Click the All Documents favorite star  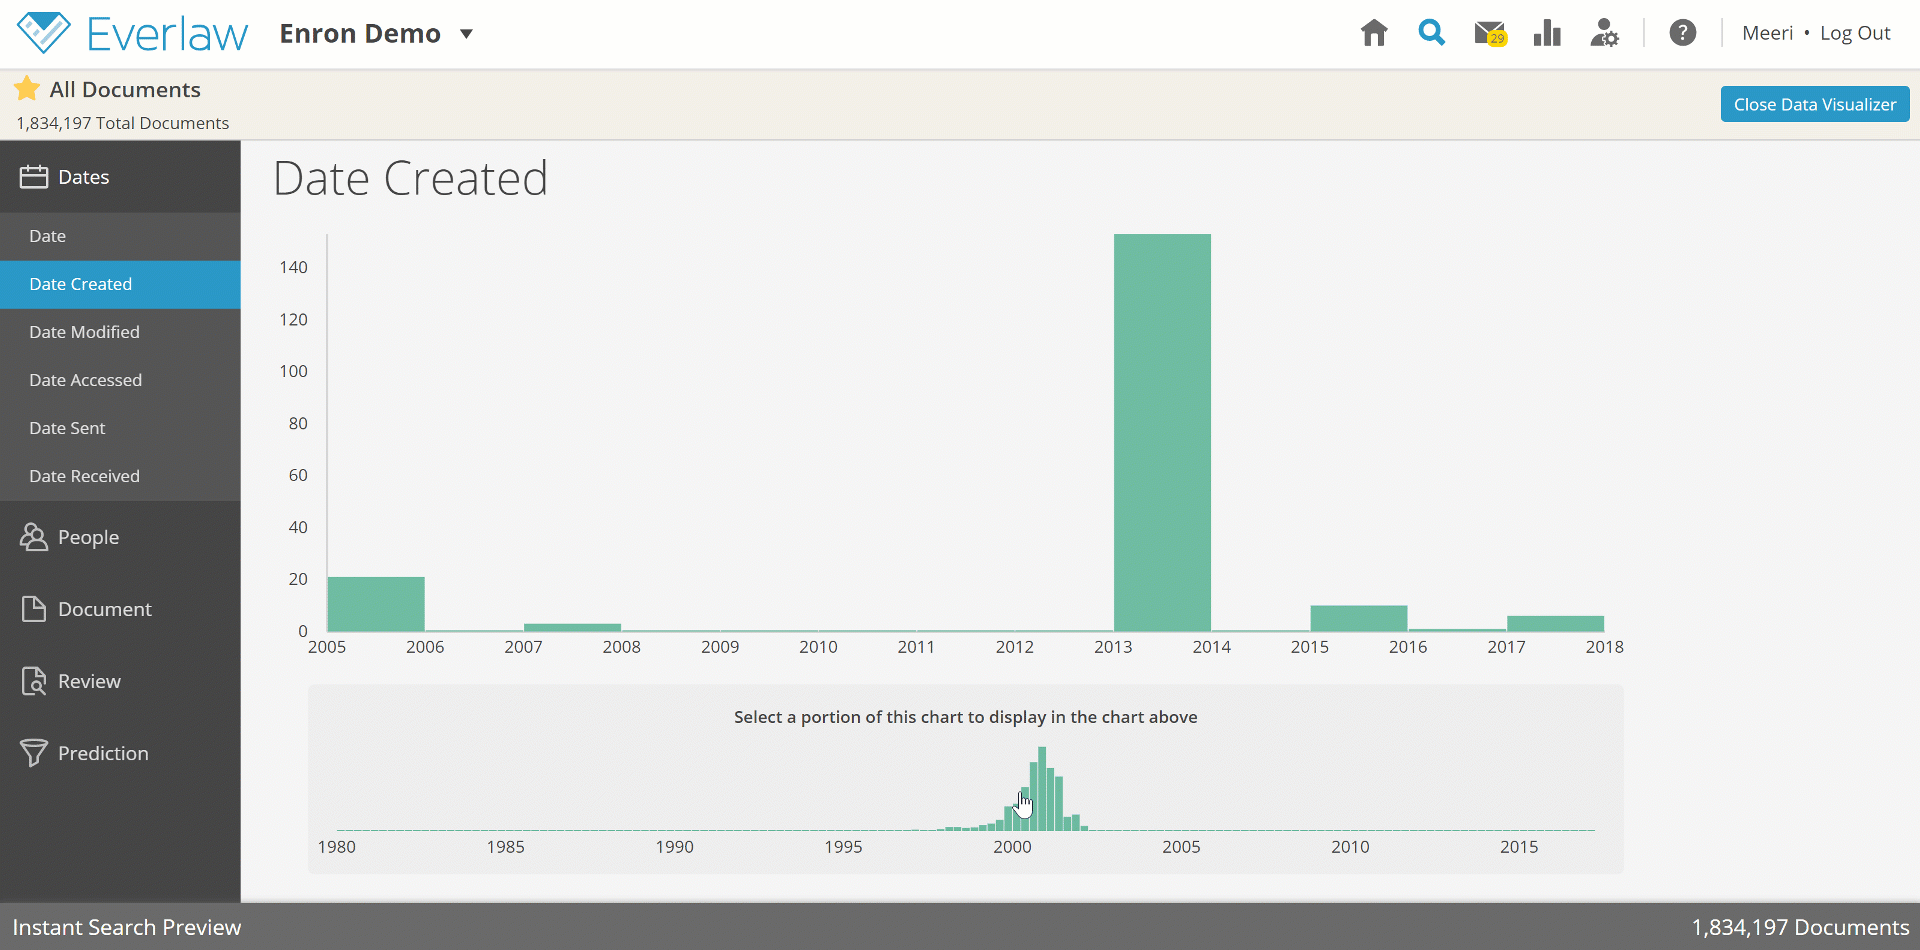pos(27,89)
